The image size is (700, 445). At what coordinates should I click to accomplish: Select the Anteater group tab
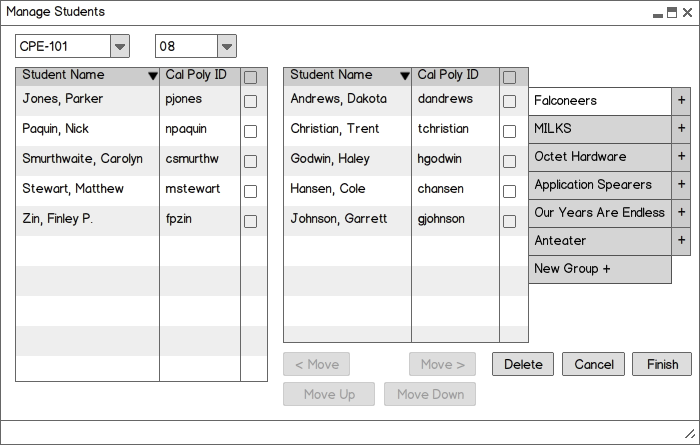click(x=600, y=241)
